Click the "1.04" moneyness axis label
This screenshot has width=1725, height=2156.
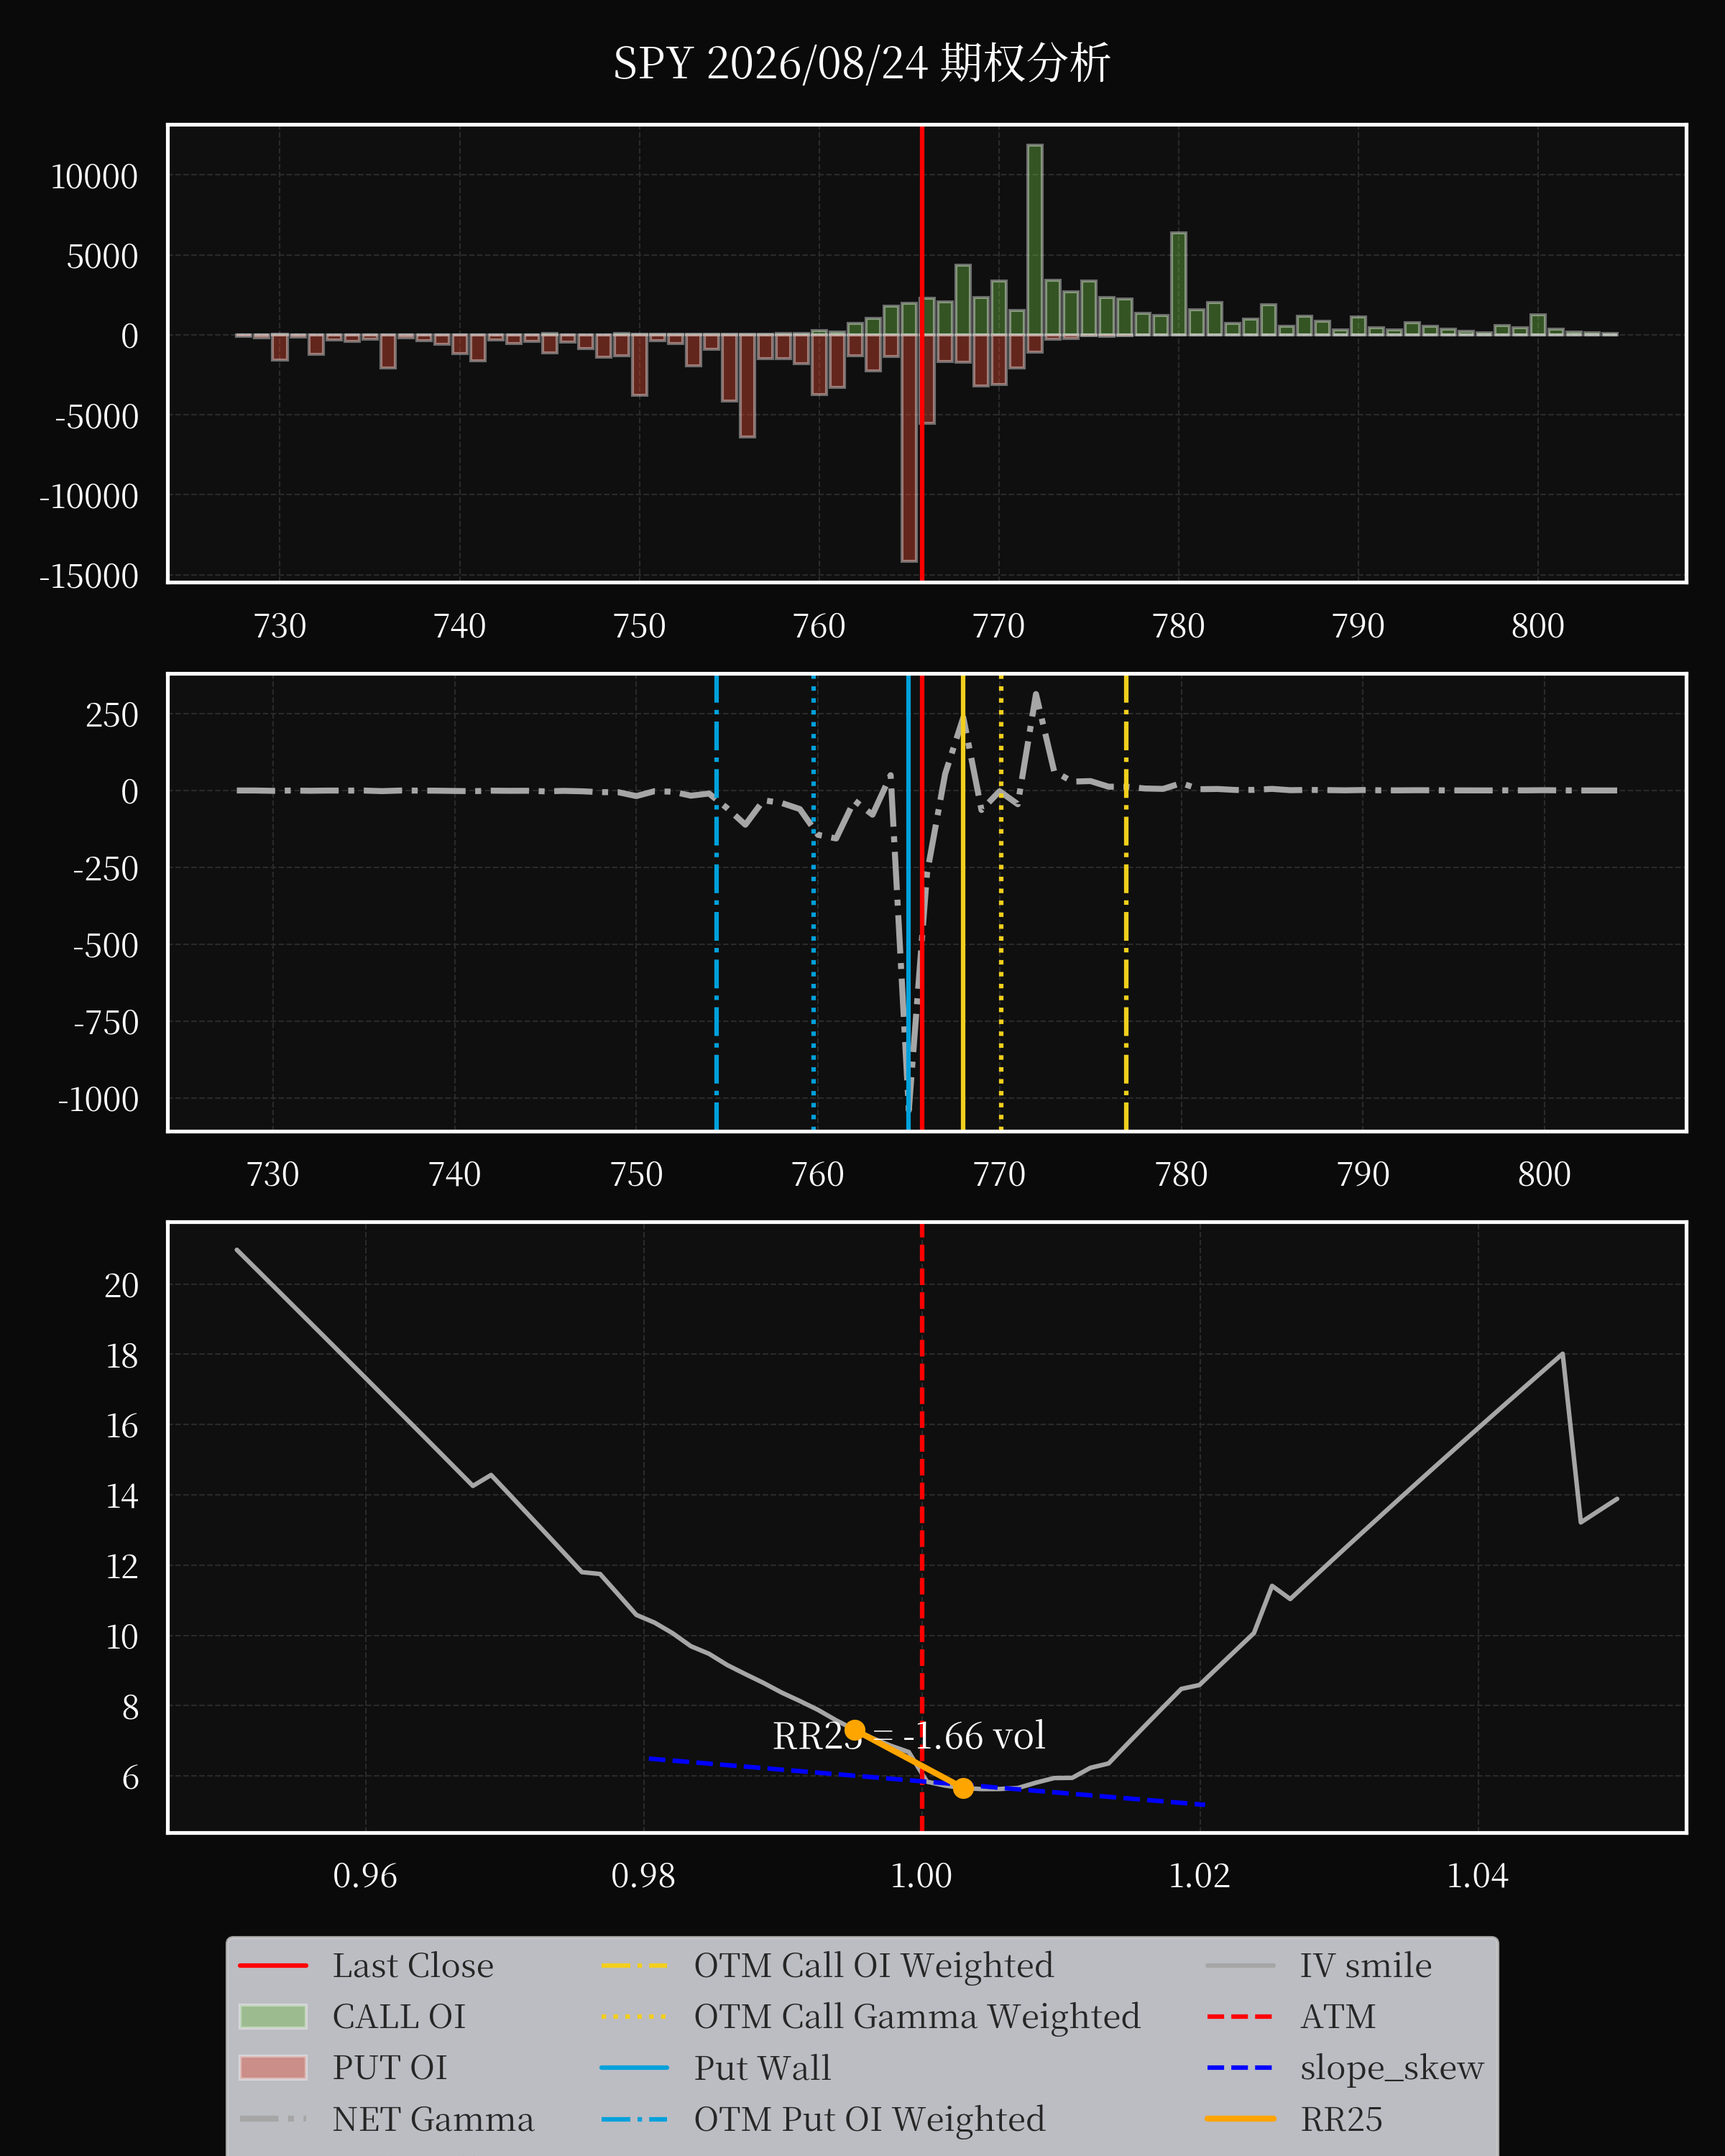tap(1477, 1875)
